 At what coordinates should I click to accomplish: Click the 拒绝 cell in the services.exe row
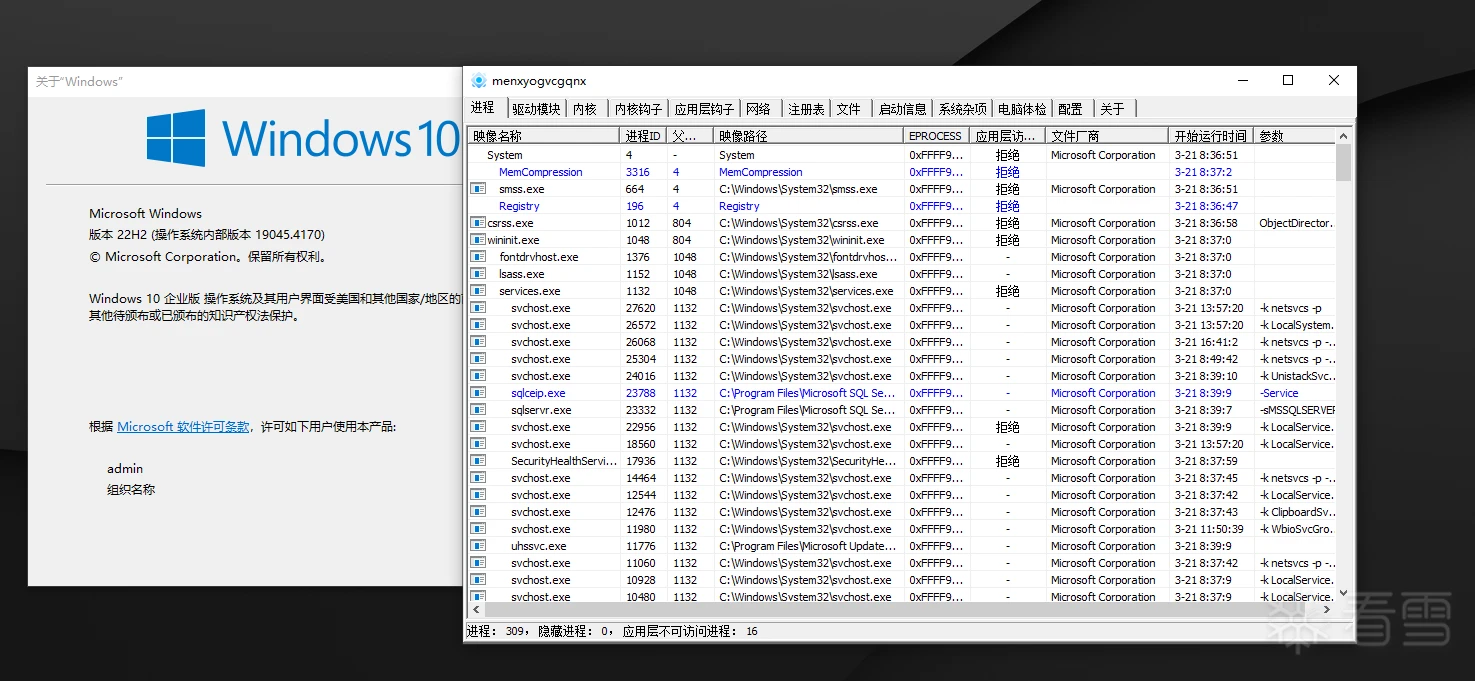tap(1007, 291)
